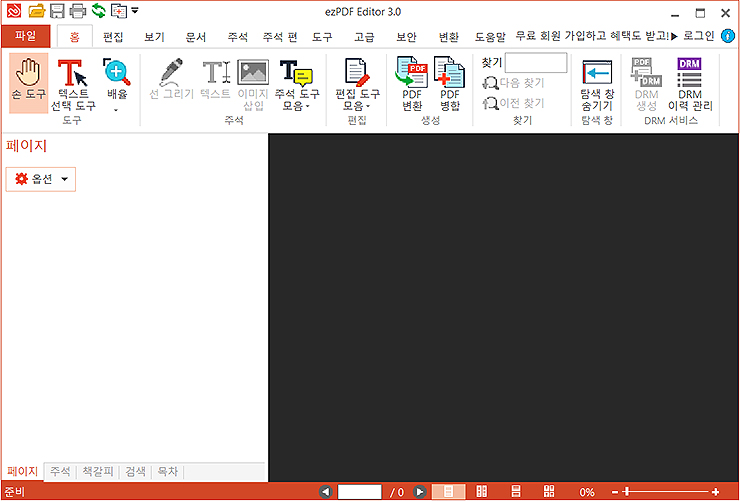Screen dimensions: 740x501
Task: Click the 로그인 link
Action: pyautogui.click(x=698, y=36)
